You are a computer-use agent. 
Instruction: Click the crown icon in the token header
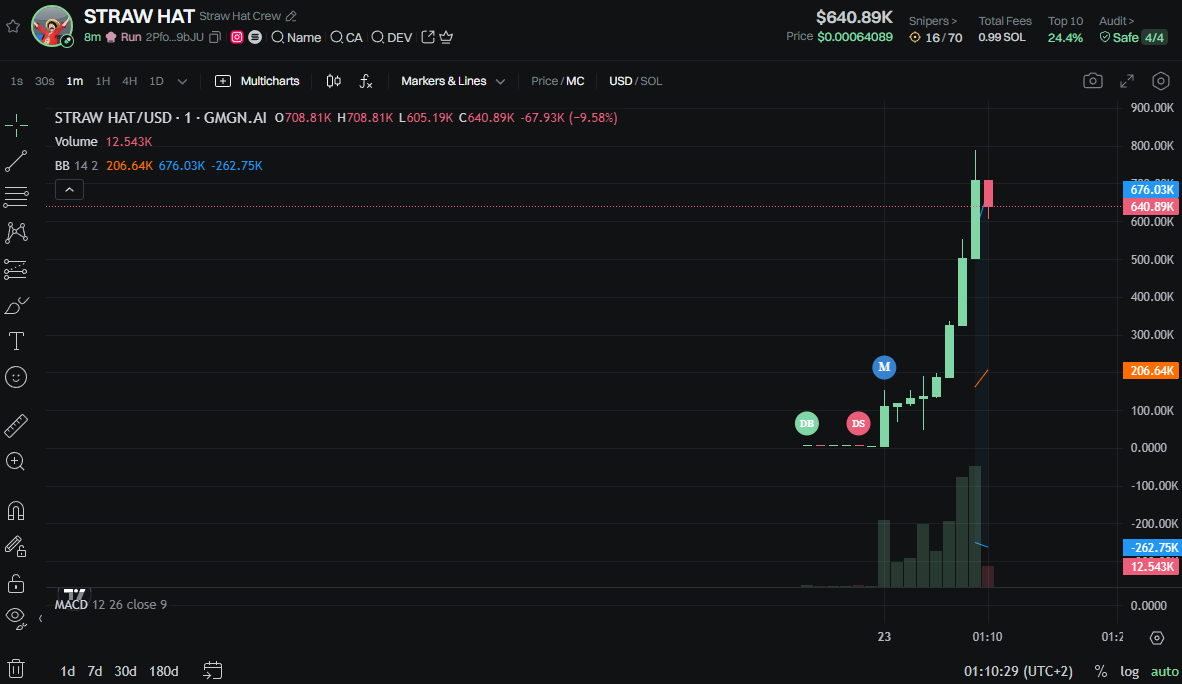446,37
